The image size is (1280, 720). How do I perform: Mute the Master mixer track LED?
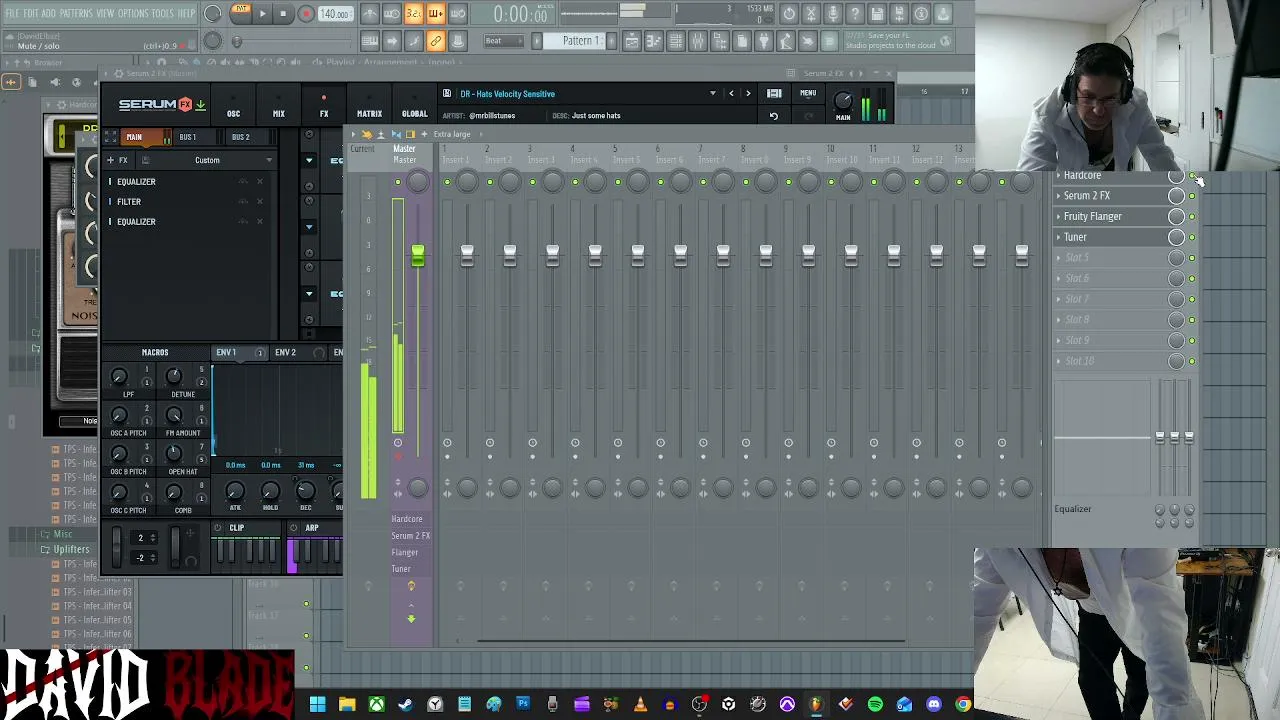pos(398,182)
